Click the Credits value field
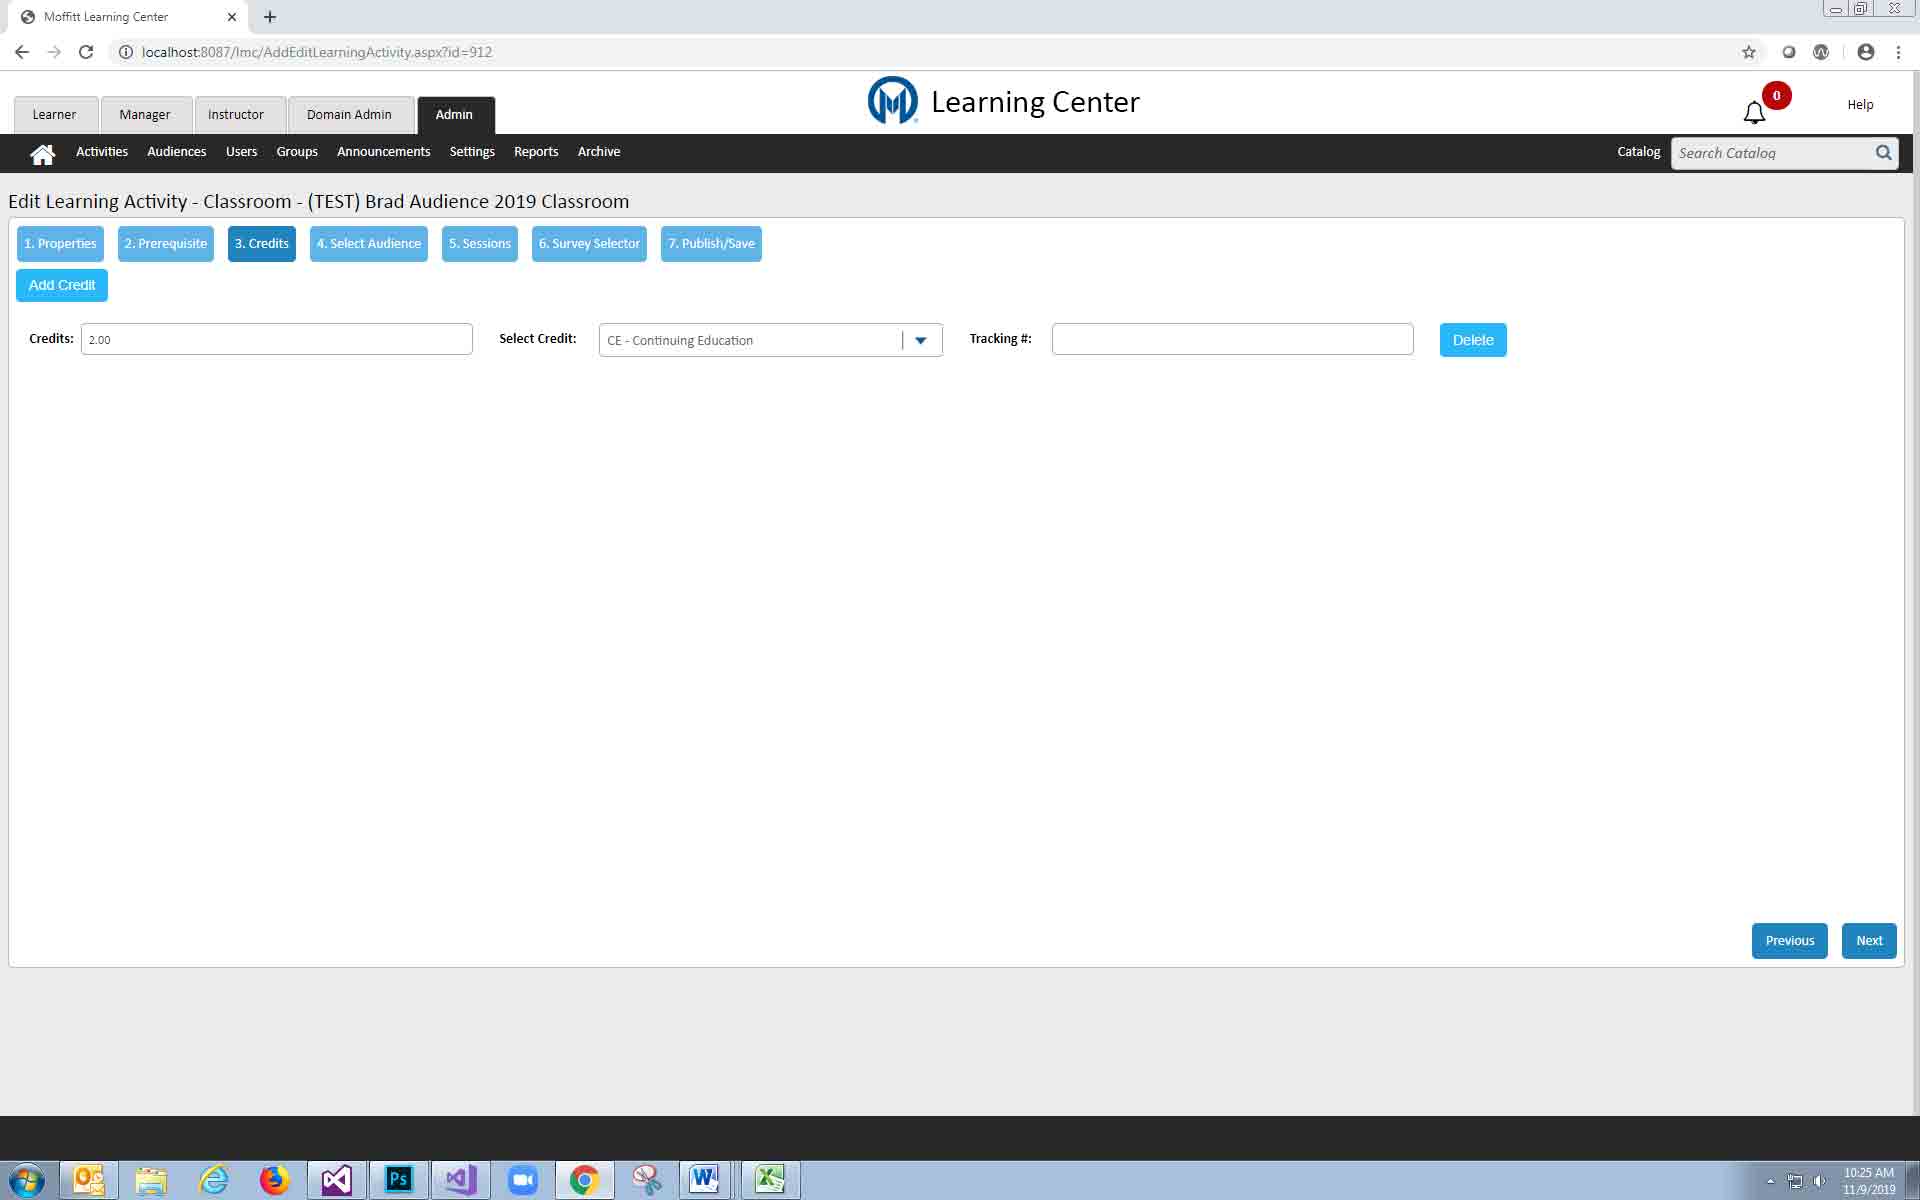The width and height of the screenshot is (1920, 1200). pos(276,339)
